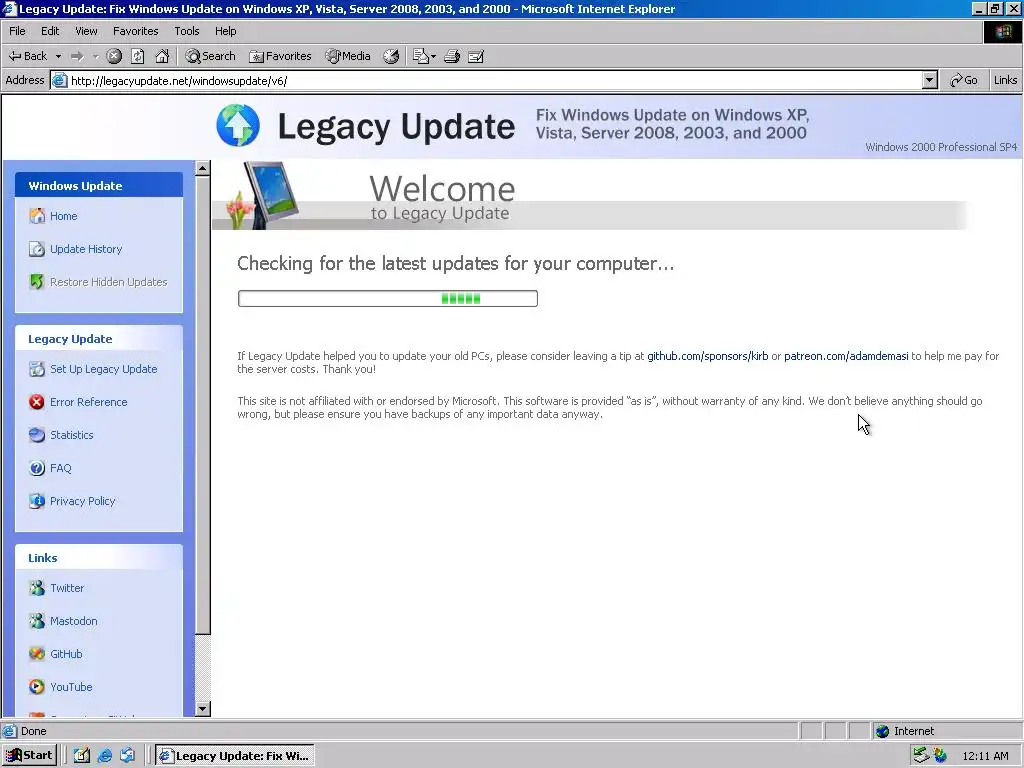Open github.com/sponsors/kirb link

point(707,356)
